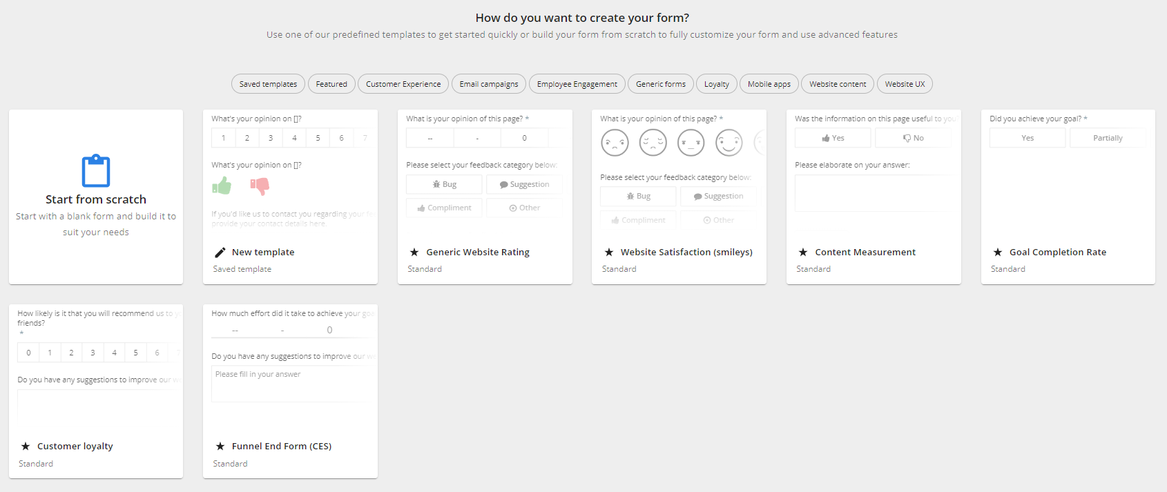Viewport: 1167px width, 492px height.
Task: Choose Yes in Content Measurement preview
Action: coord(833,138)
